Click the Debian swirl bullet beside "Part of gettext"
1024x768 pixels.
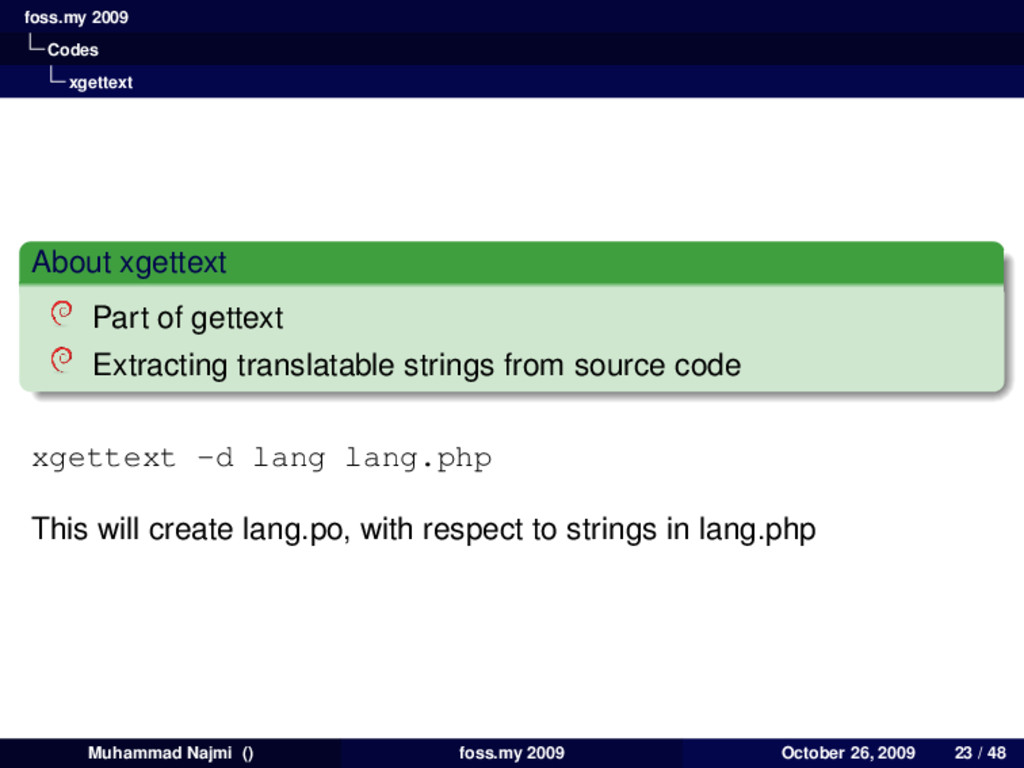click(x=61, y=315)
